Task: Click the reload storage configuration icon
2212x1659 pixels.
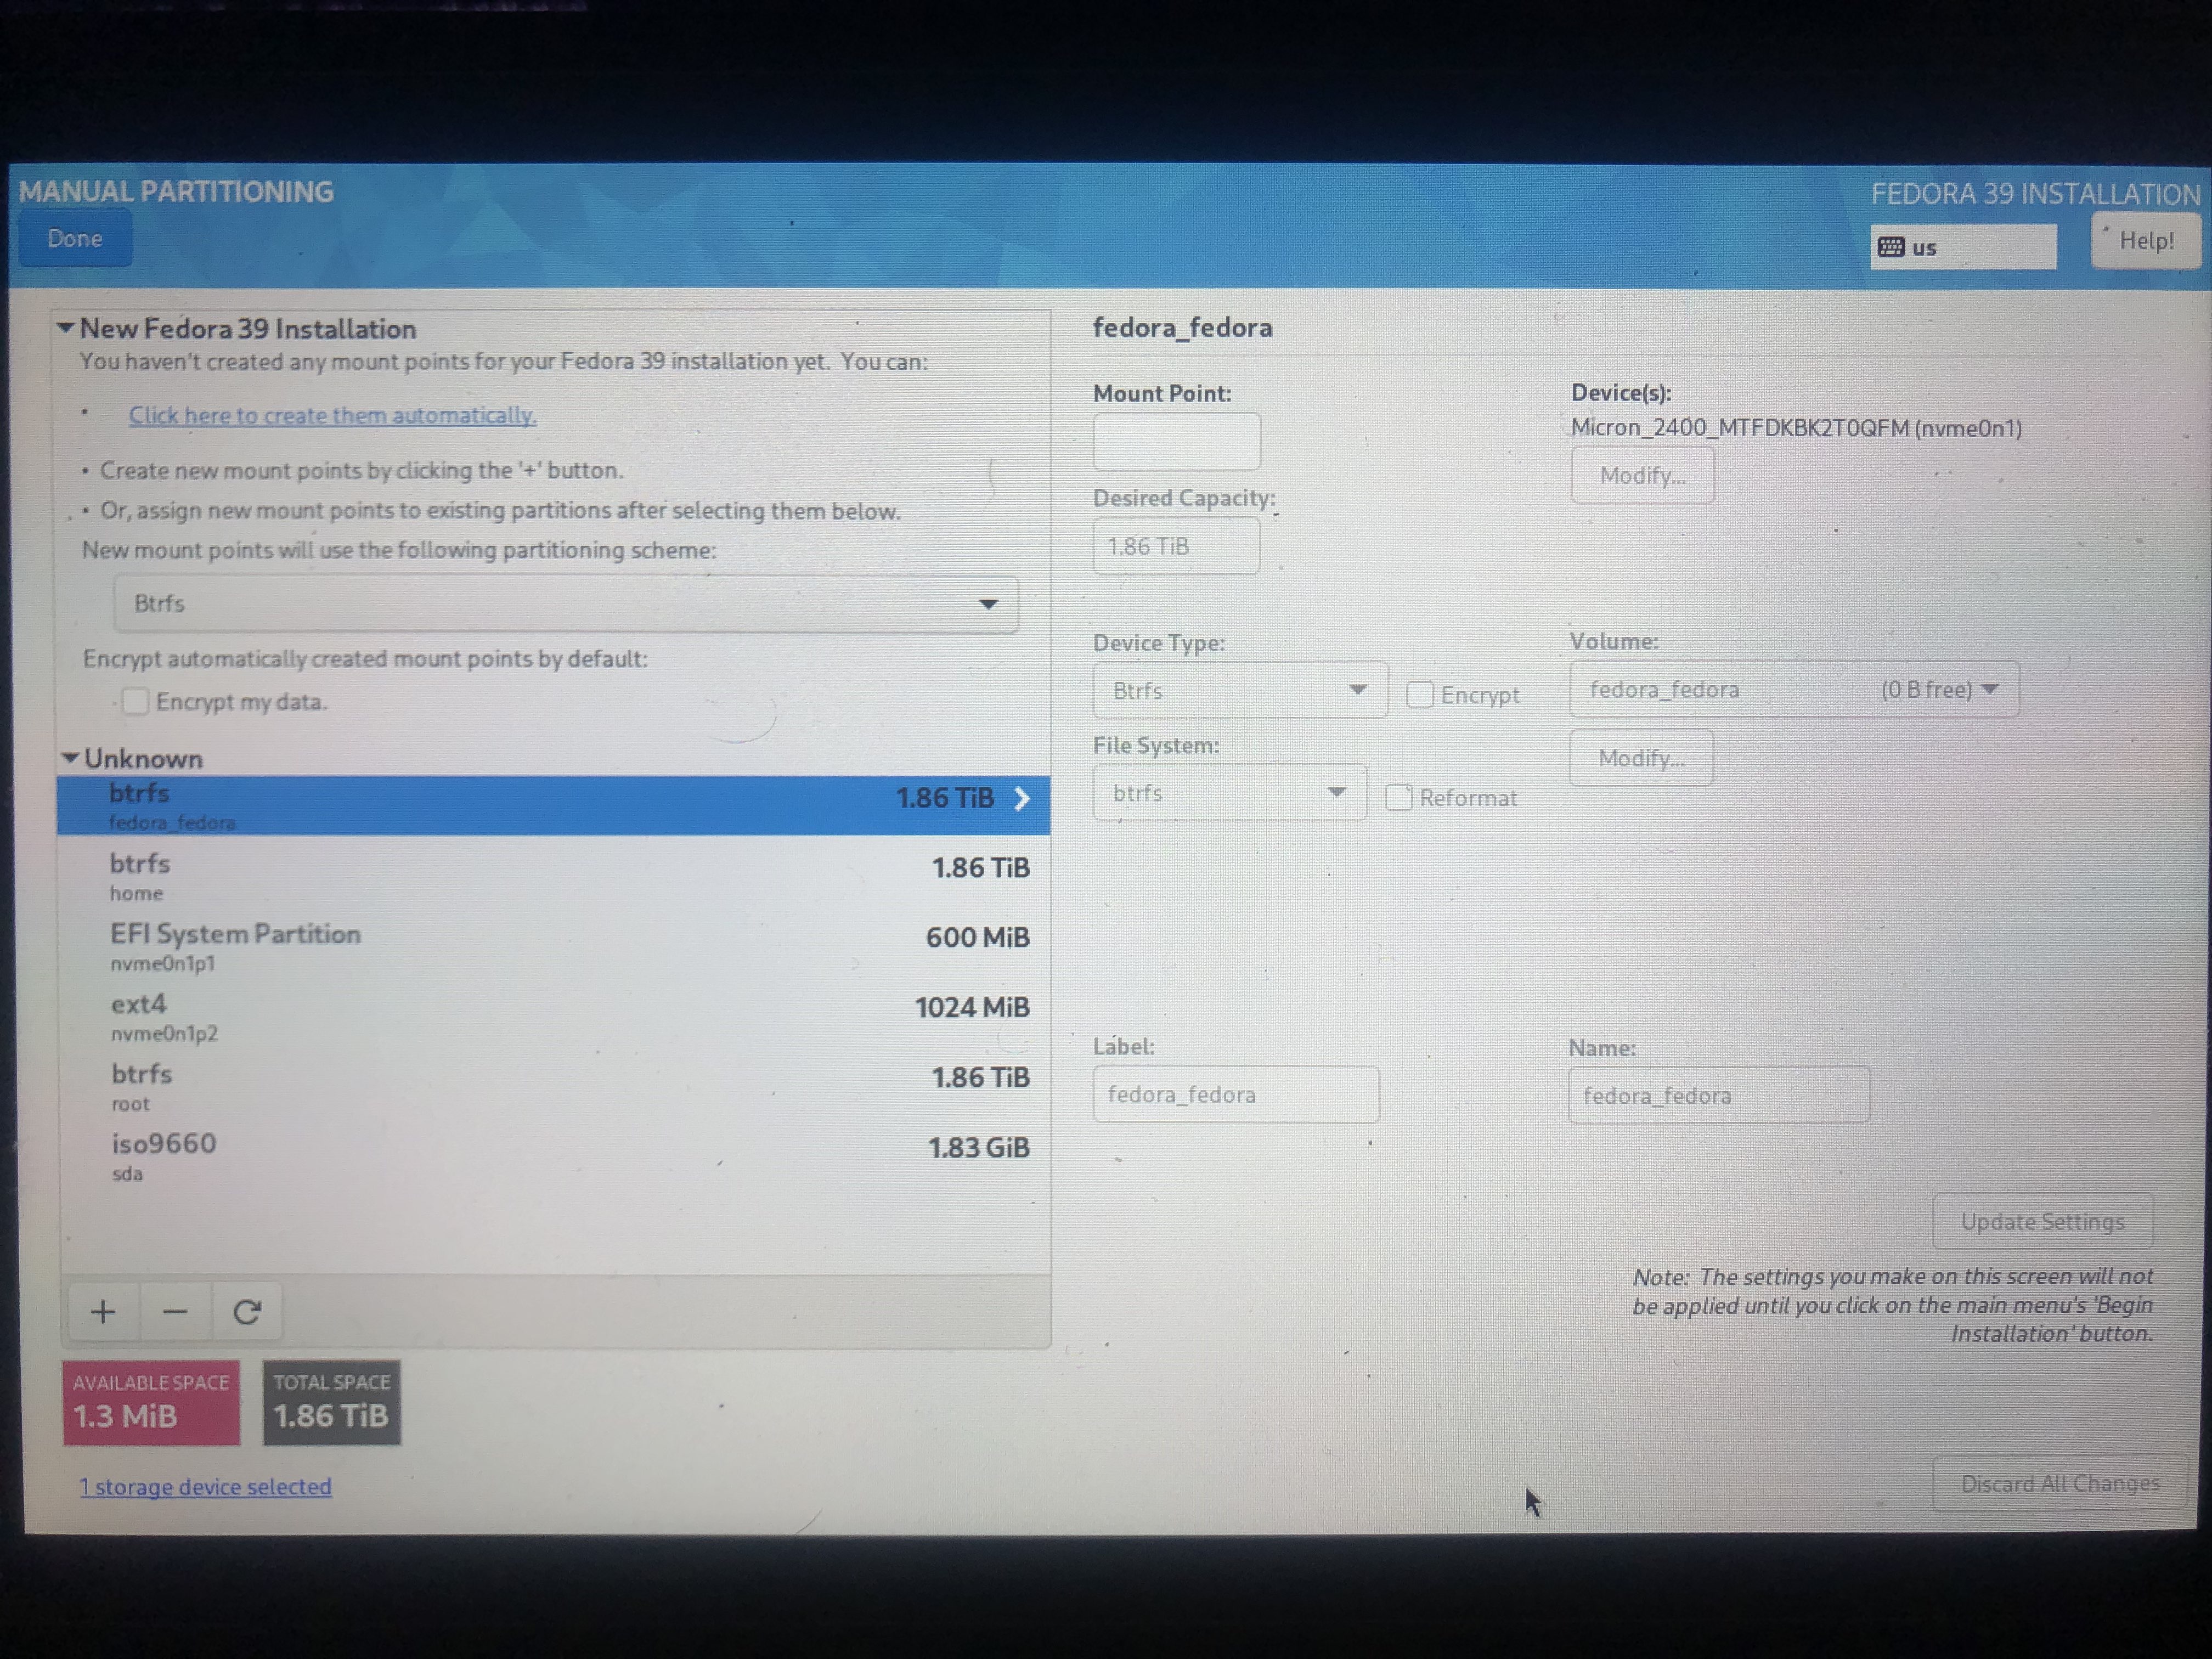Action: tap(247, 1311)
